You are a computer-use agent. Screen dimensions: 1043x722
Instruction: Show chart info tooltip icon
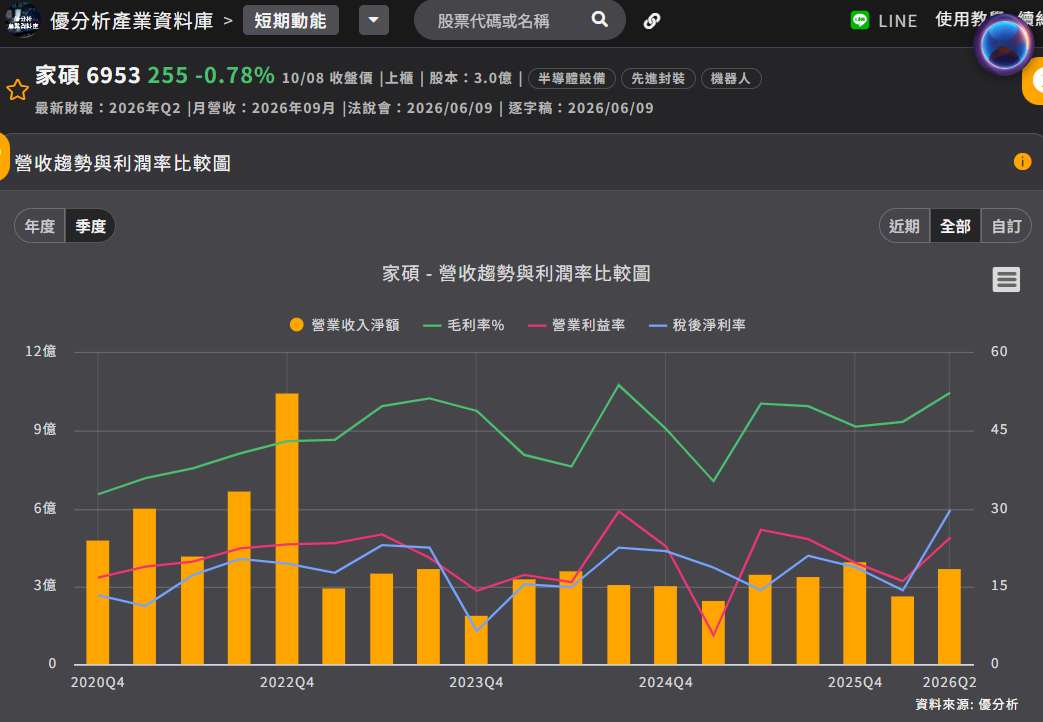[x=1022, y=162]
